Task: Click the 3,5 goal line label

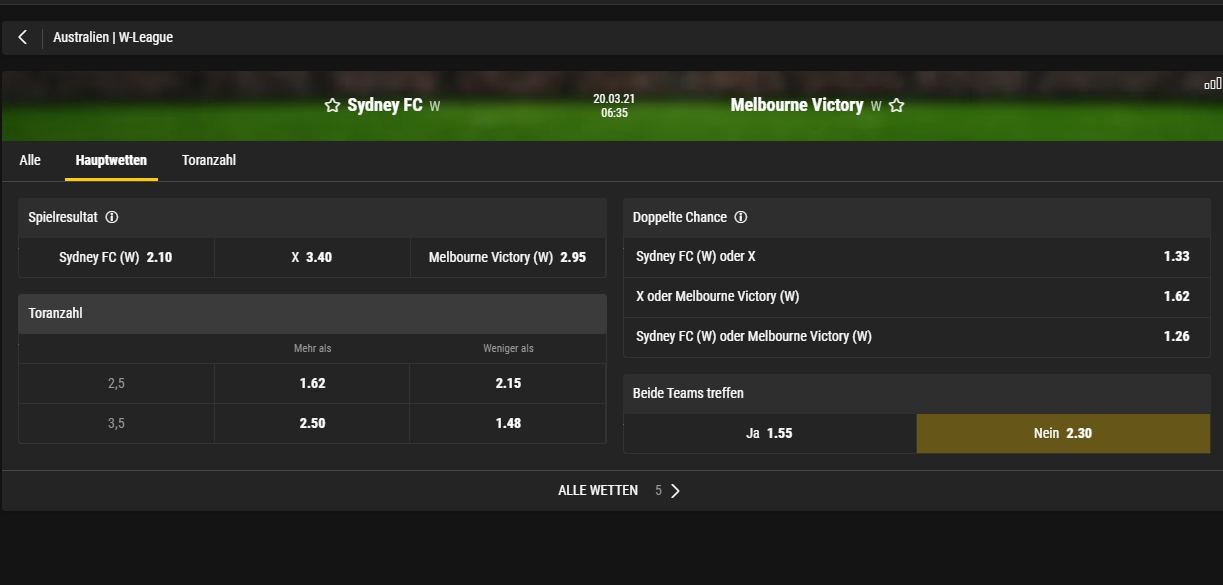Action: (x=116, y=423)
